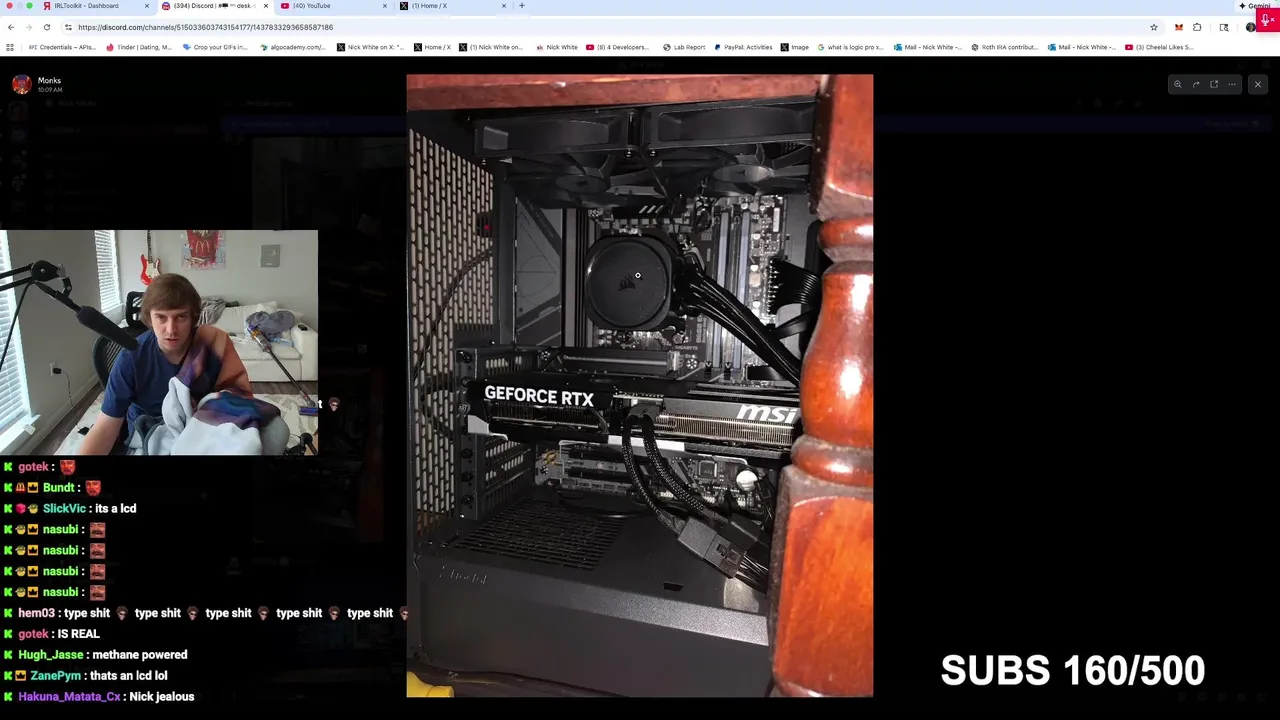Viewport: 1280px width, 720px height.
Task: Forward the image with arrow icon
Action: pos(1196,84)
